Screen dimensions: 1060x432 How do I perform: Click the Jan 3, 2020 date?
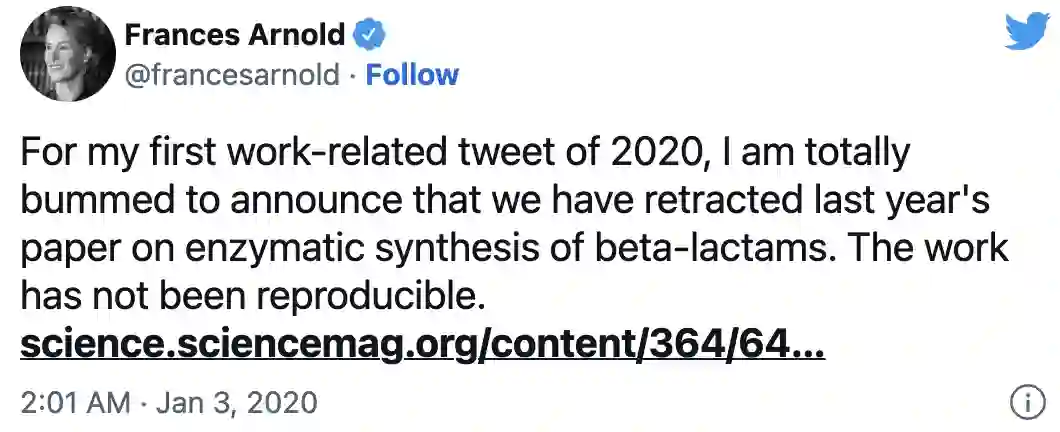236,403
